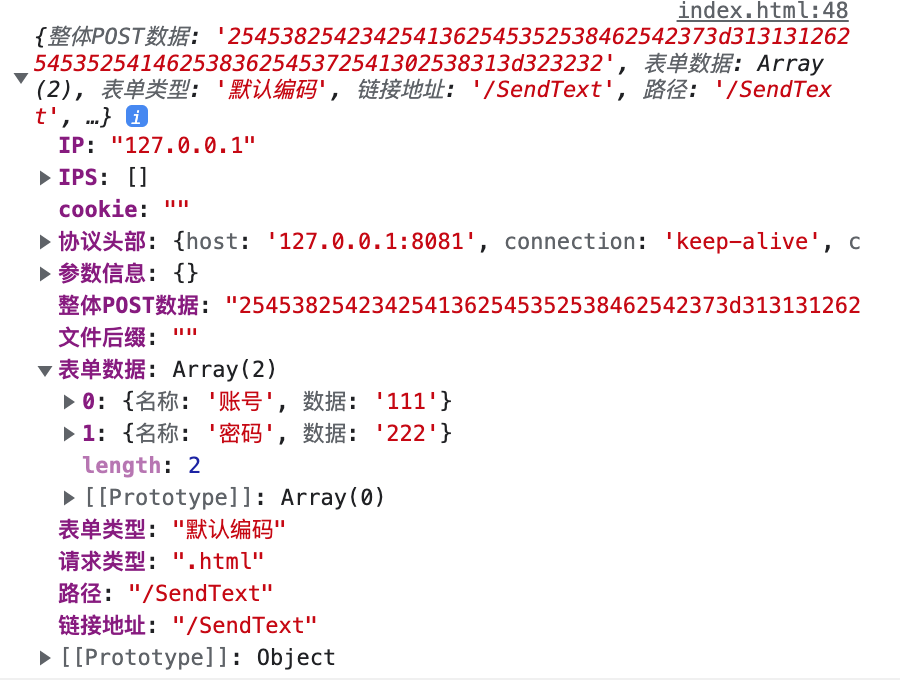Click the 文件后缀 property row

pyautogui.click(x=128, y=338)
